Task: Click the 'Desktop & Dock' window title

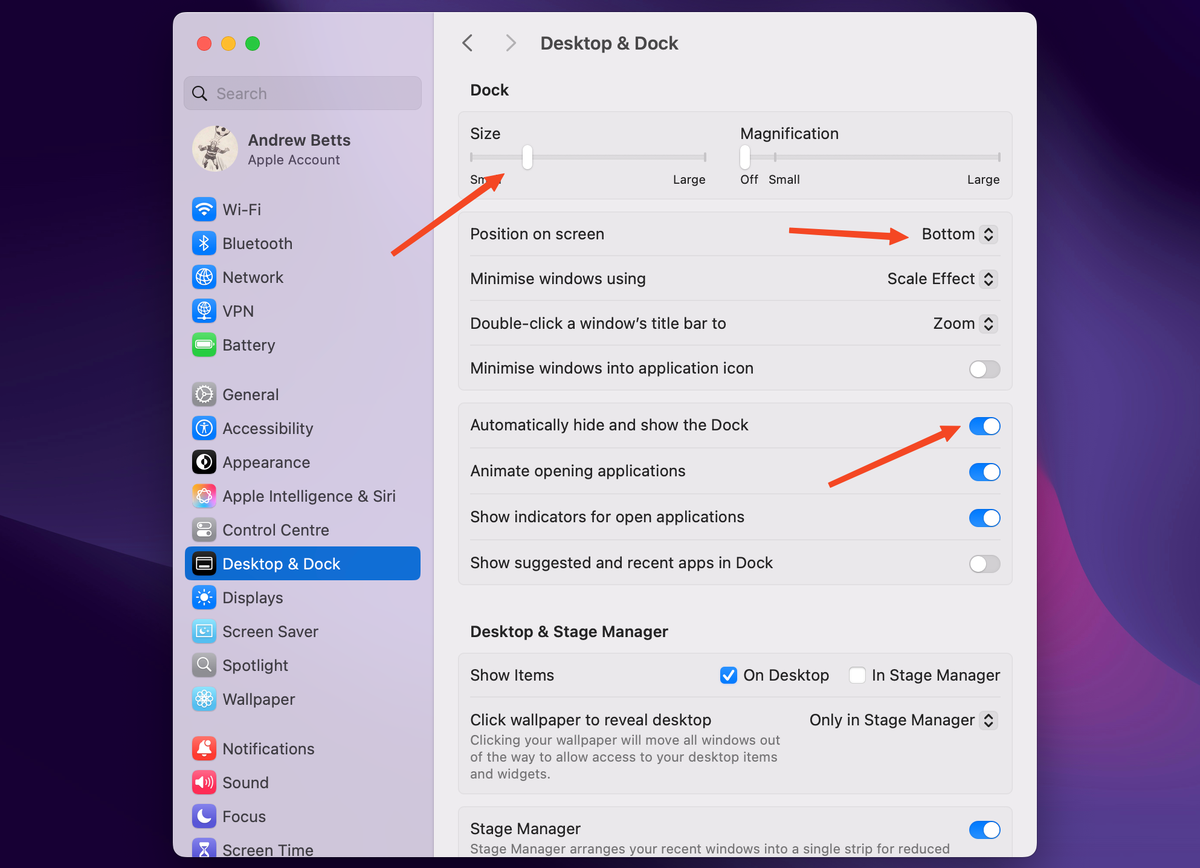Action: point(609,43)
